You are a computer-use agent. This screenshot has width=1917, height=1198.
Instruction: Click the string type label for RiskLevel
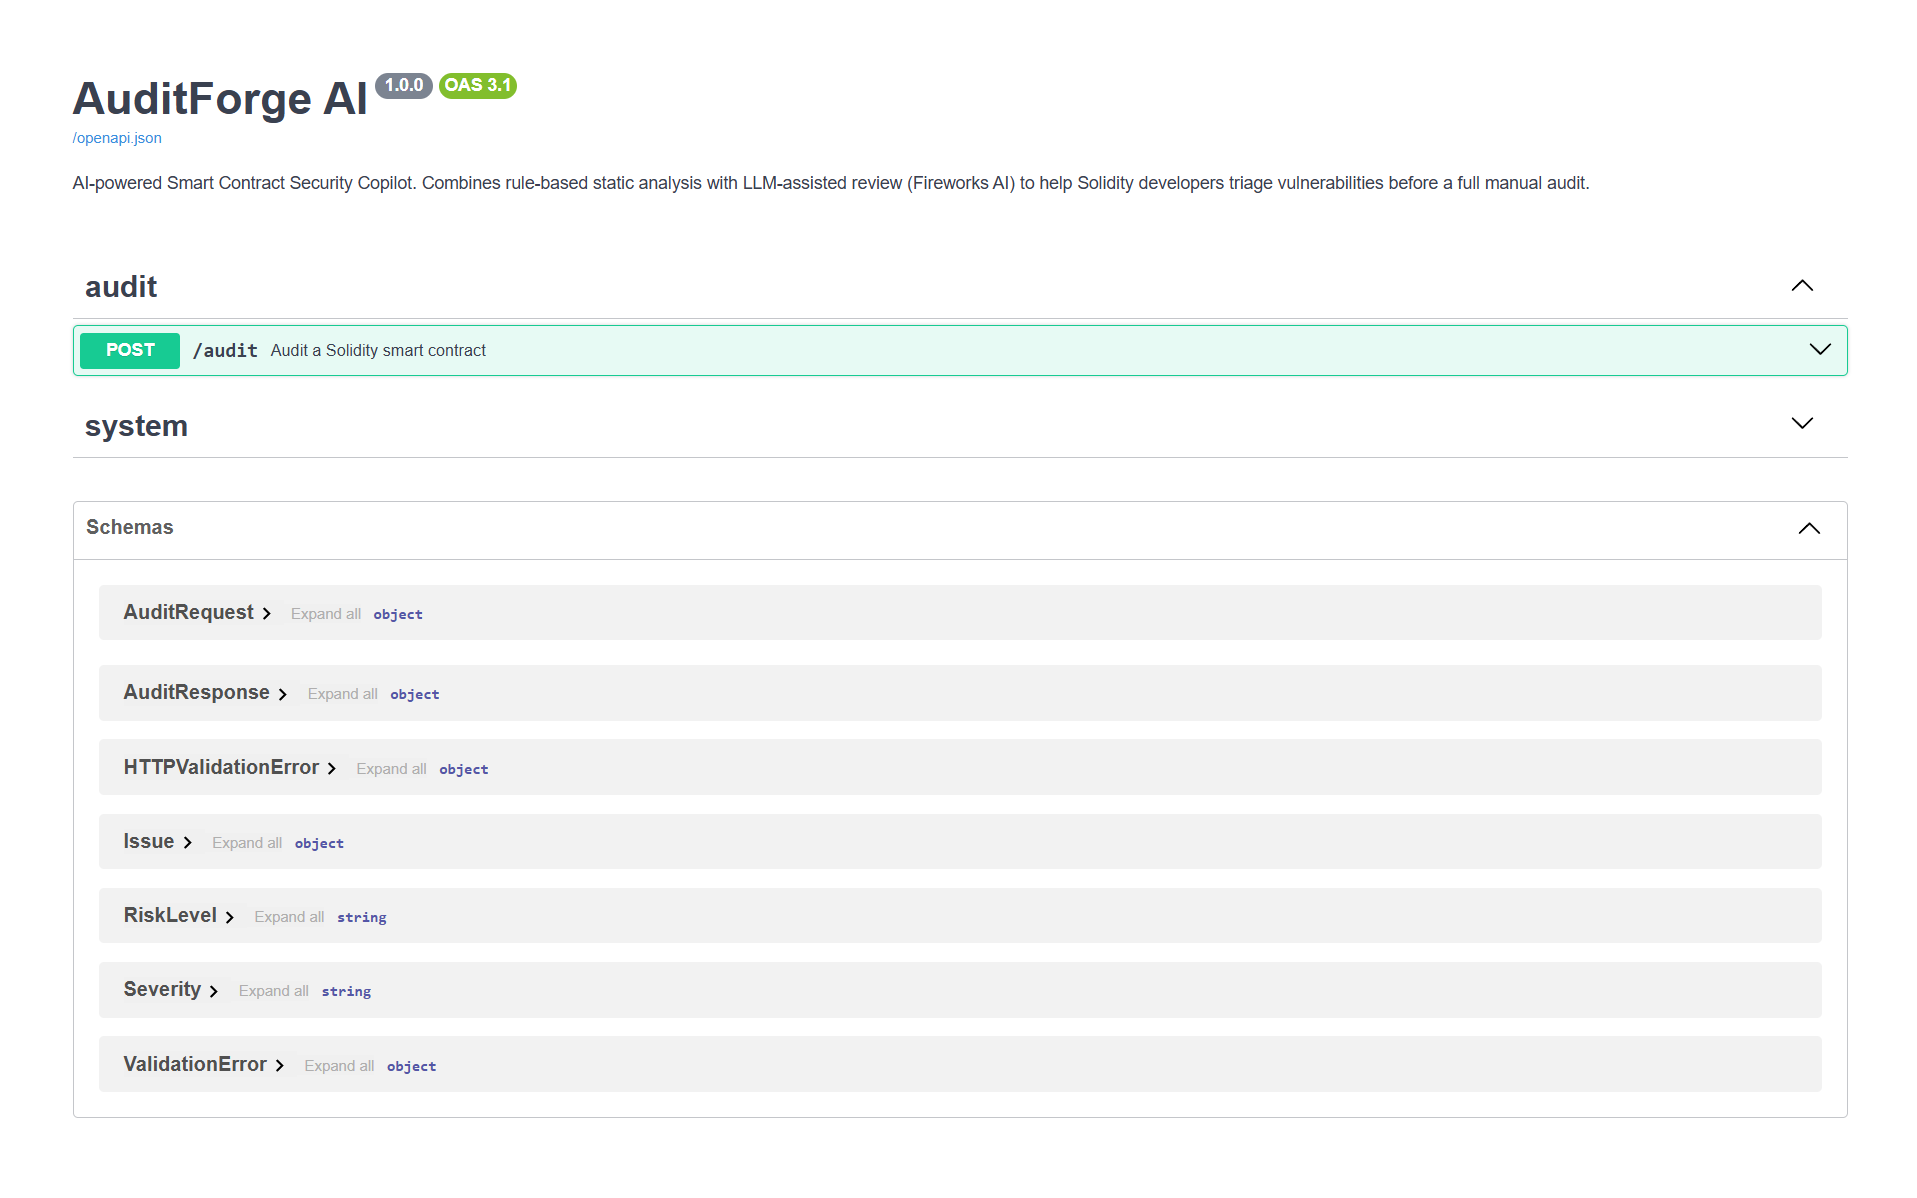362,917
